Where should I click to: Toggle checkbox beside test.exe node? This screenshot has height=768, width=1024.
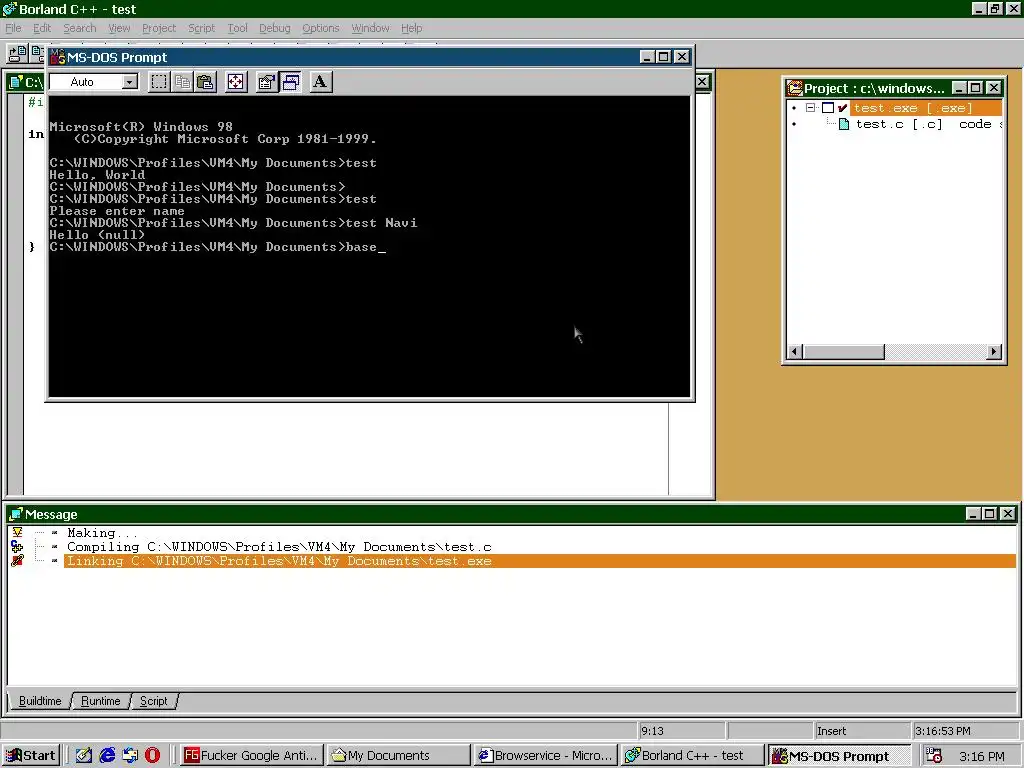click(827, 108)
